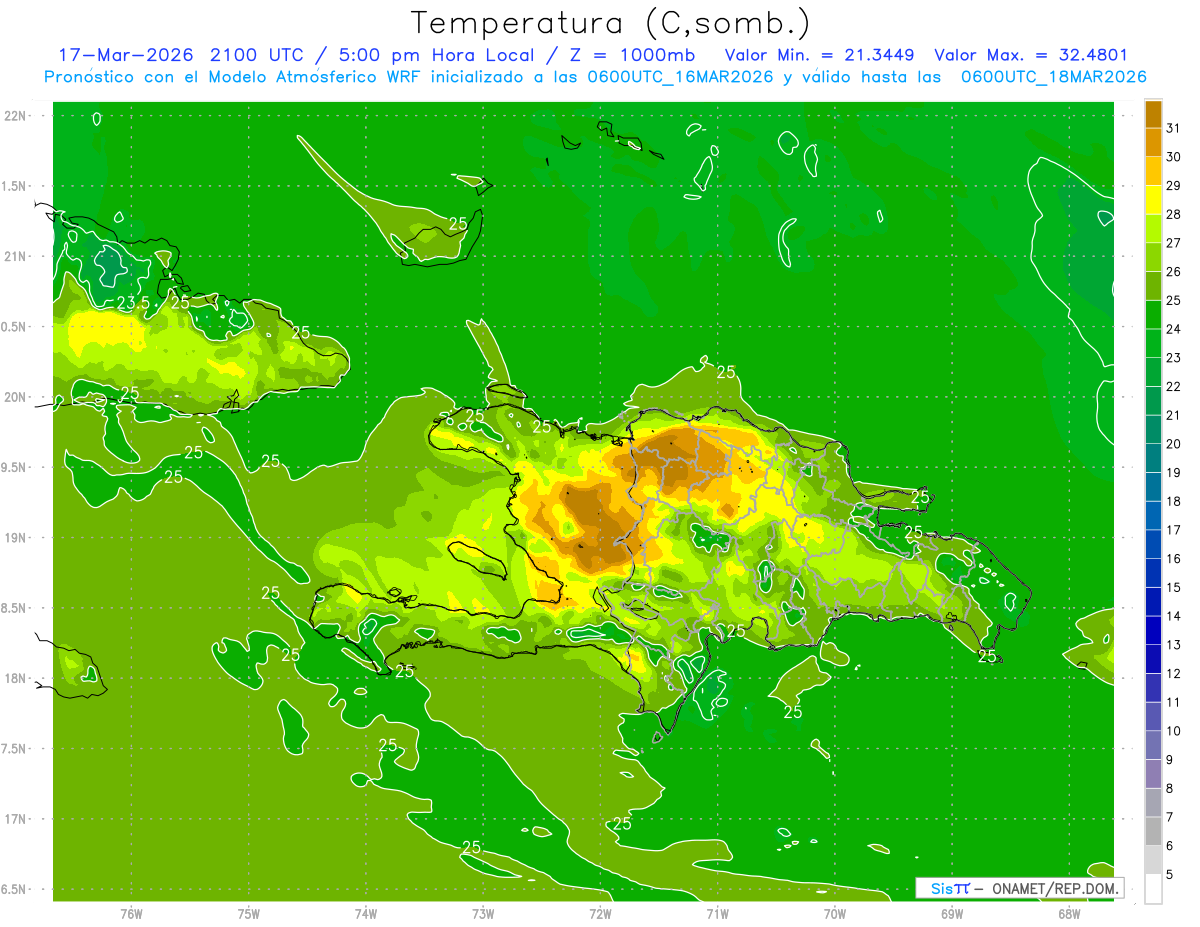This screenshot has height=927, width=1200.
Task: Click the '17N' latitude label
Action: pos(15,819)
